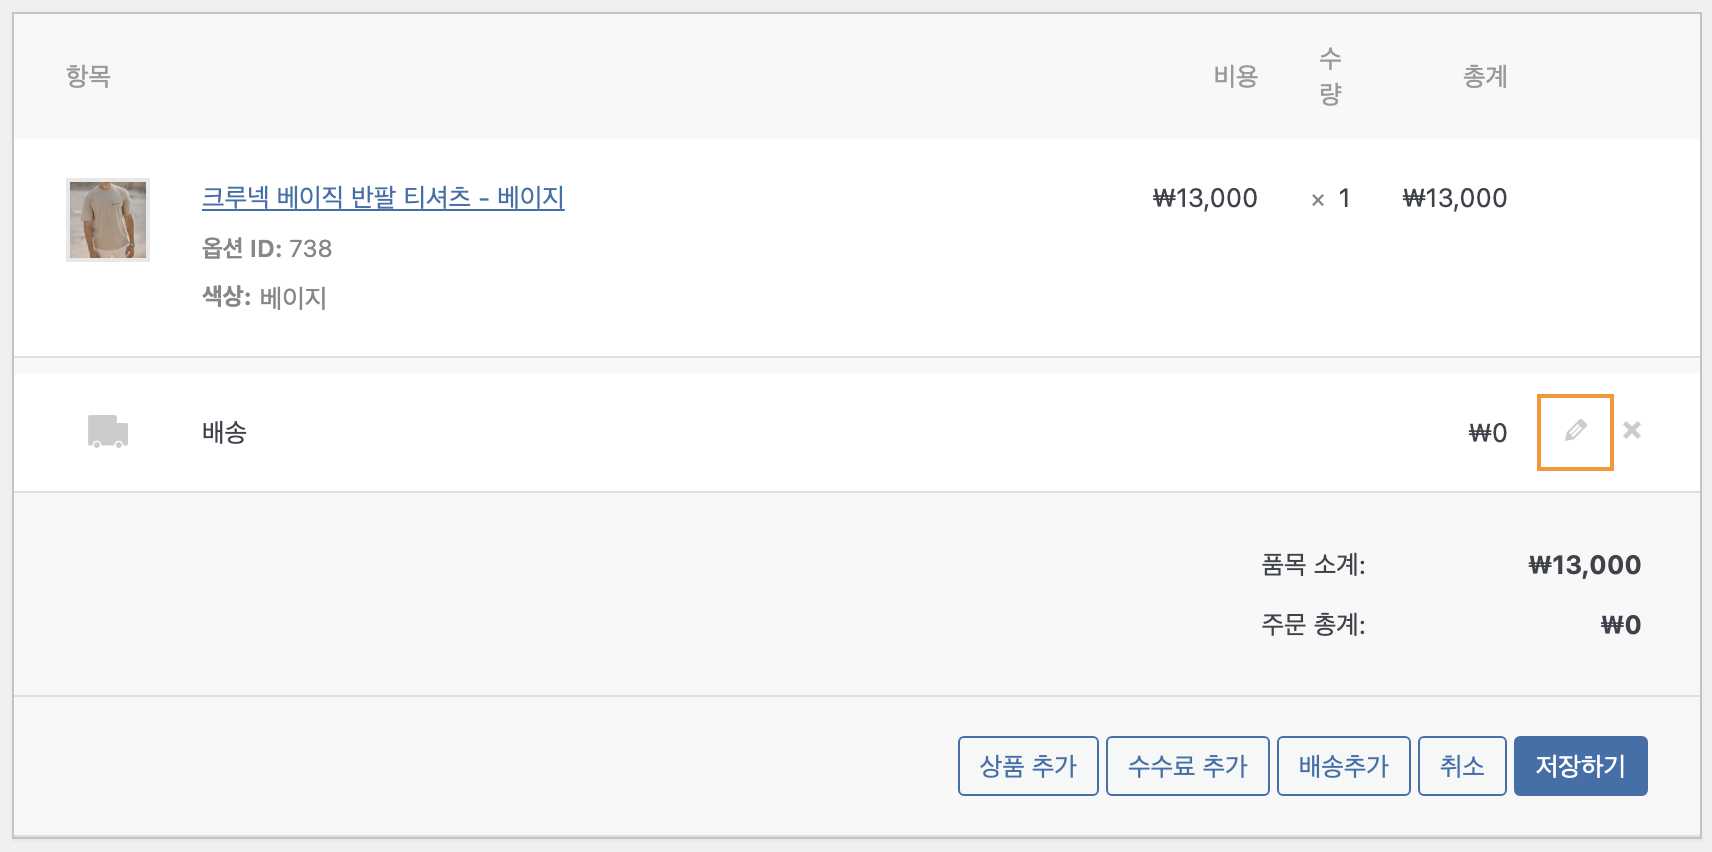Click the 주문 총계 amount ₩0

click(x=1621, y=625)
